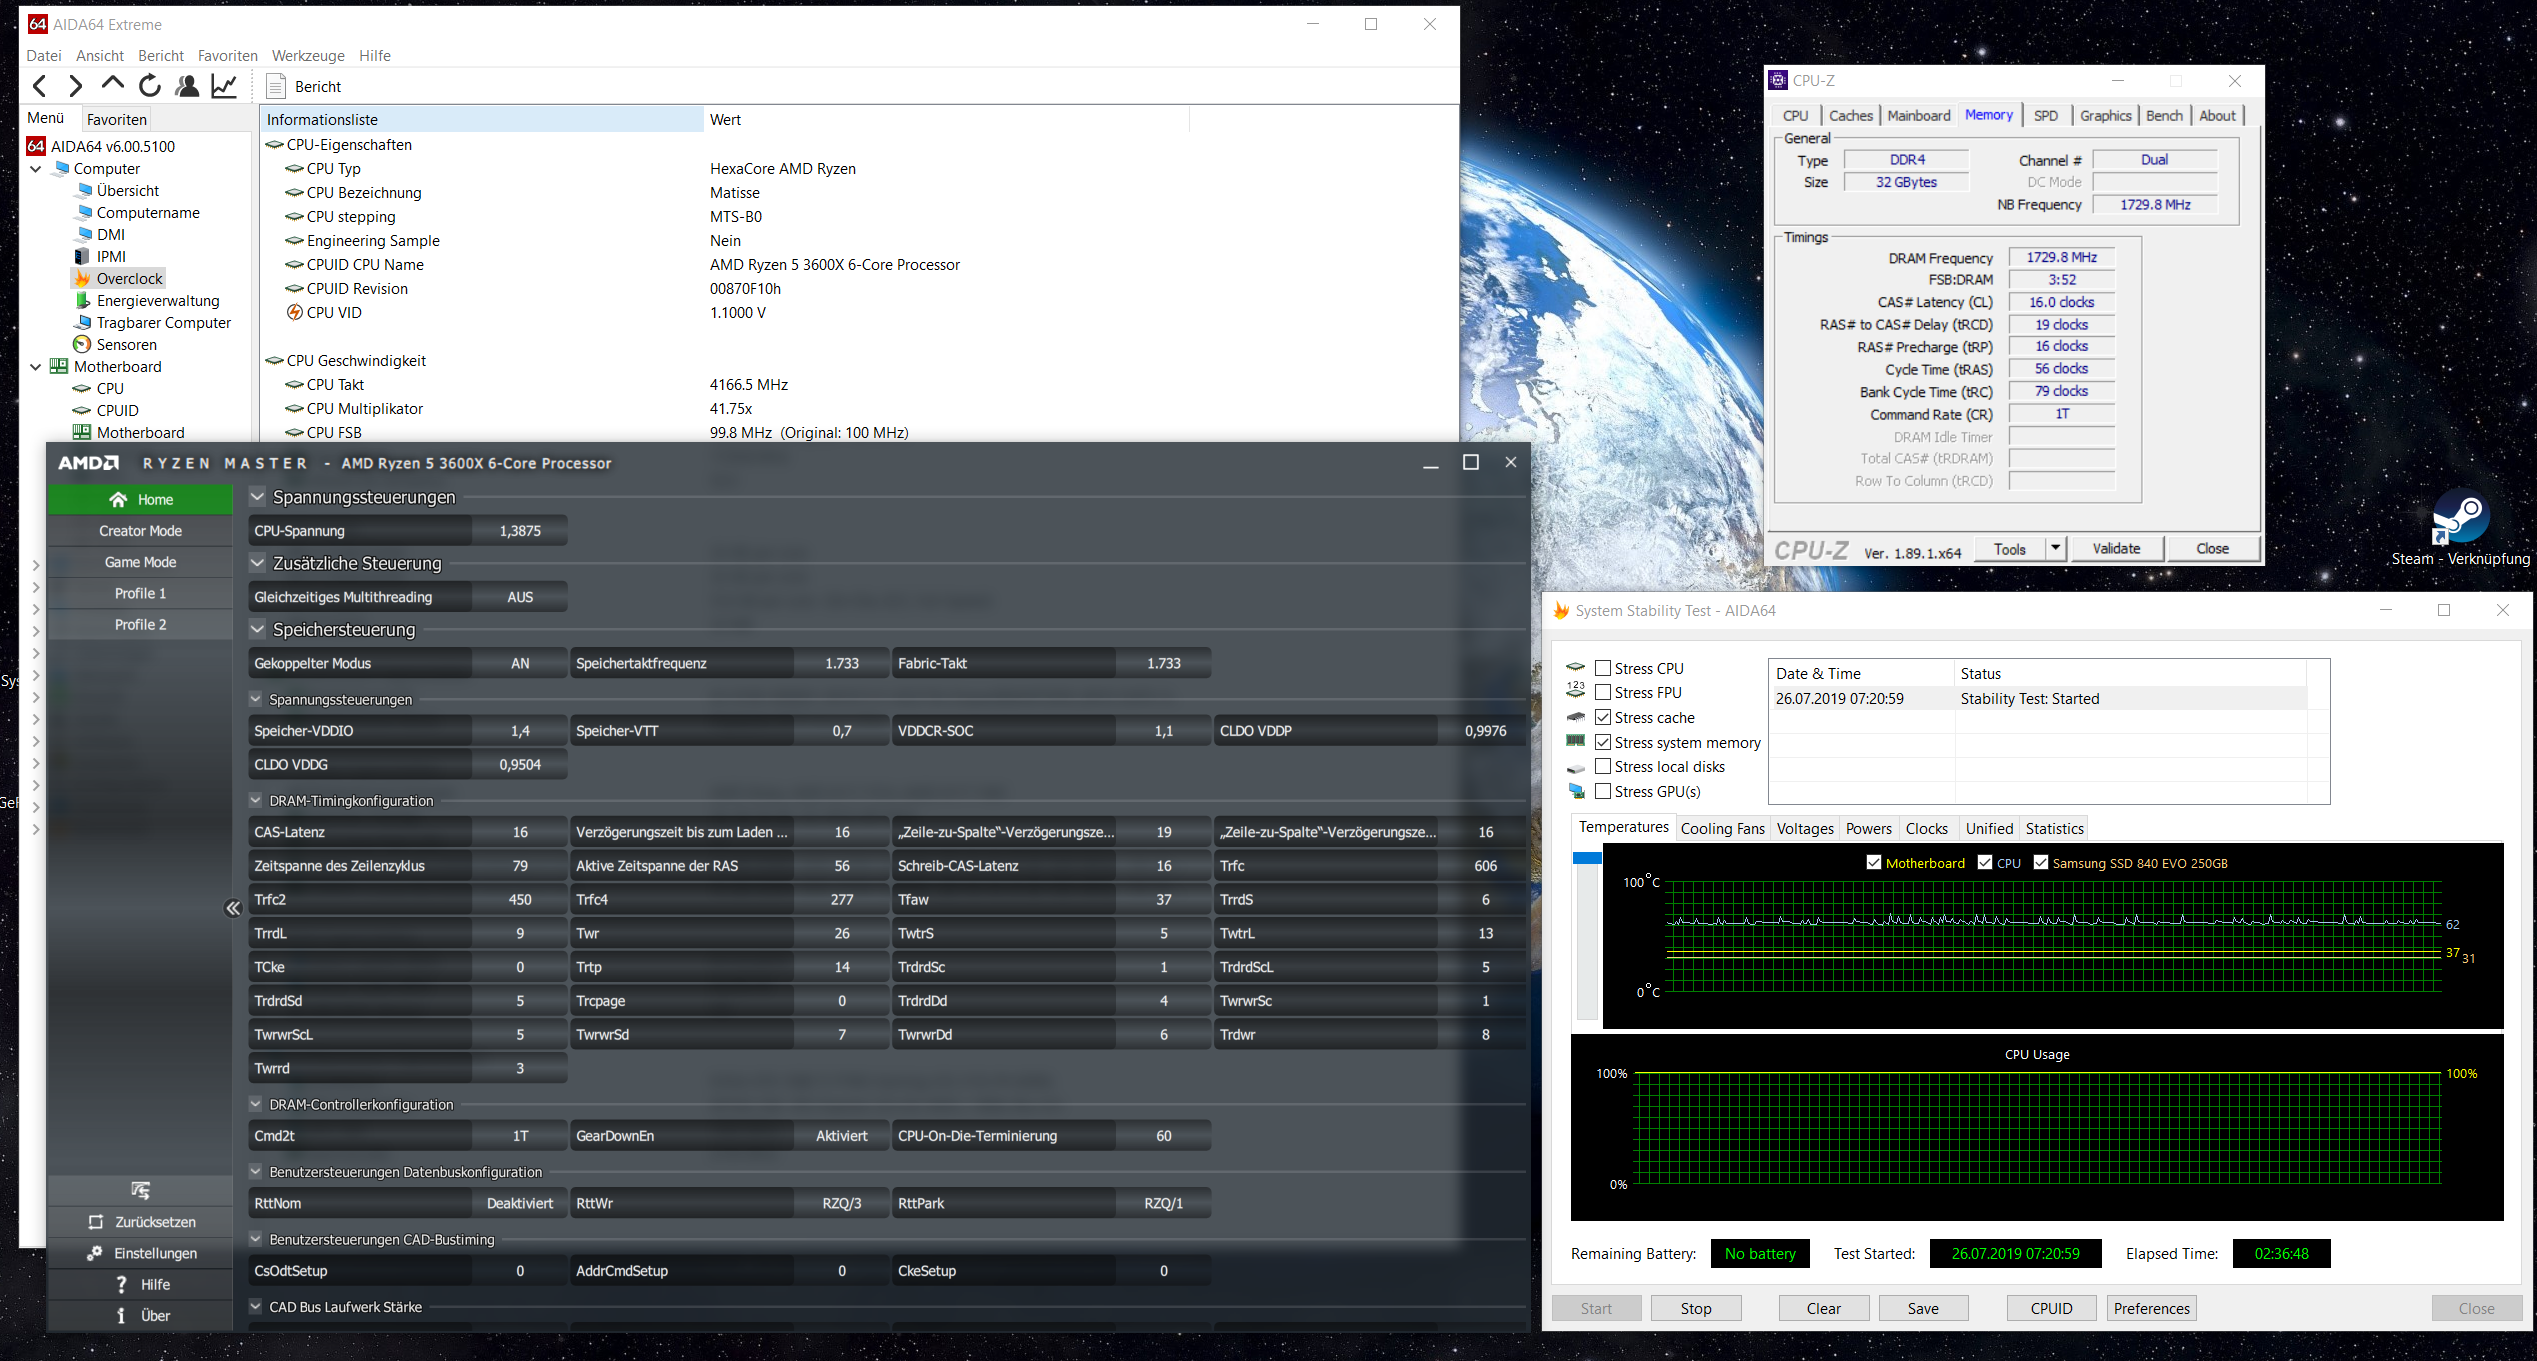Click the AIDA64 back navigation arrow
Image resolution: width=2537 pixels, height=1361 pixels.
click(x=40, y=86)
